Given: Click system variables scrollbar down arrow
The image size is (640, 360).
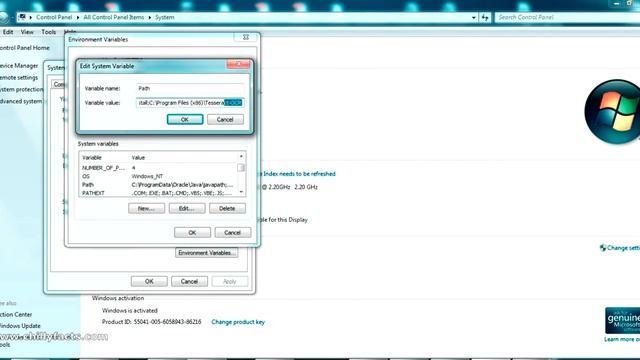Looking at the screenshot, I should coord(241,192).
